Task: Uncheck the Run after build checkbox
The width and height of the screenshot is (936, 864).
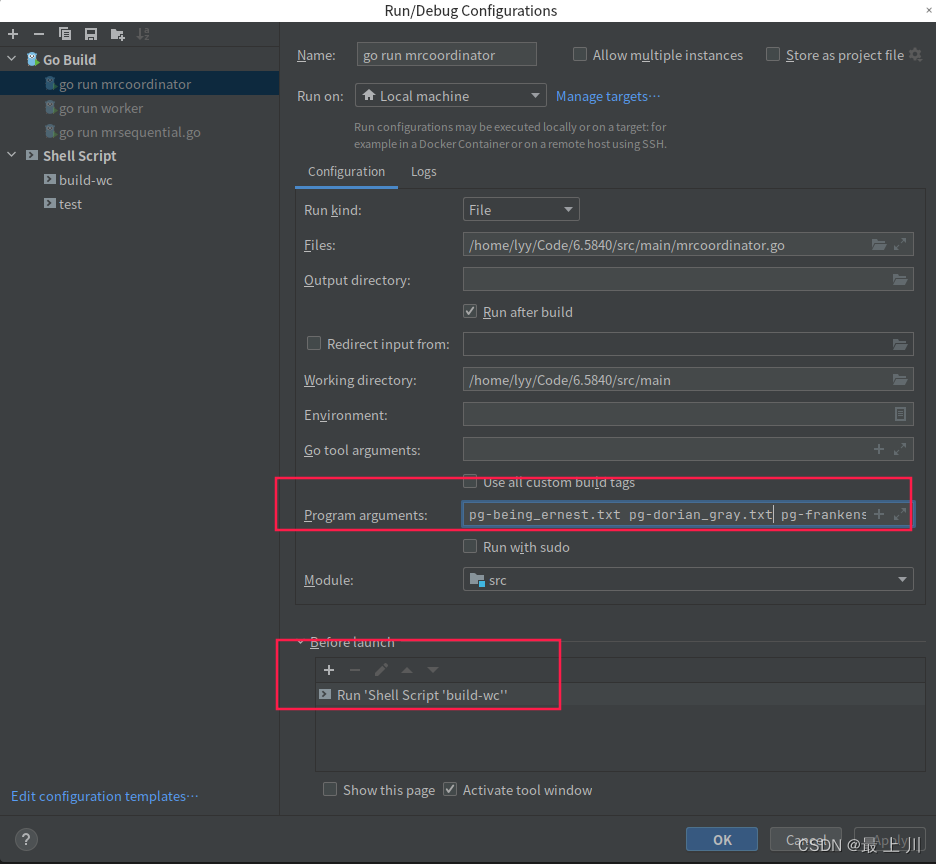Action: point(471,312)
